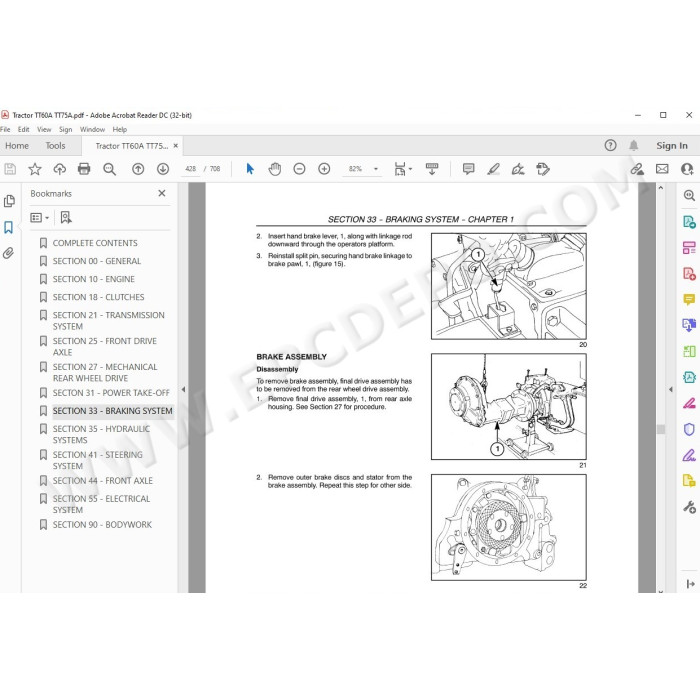Print the document with the printer icon

point(84,169)
